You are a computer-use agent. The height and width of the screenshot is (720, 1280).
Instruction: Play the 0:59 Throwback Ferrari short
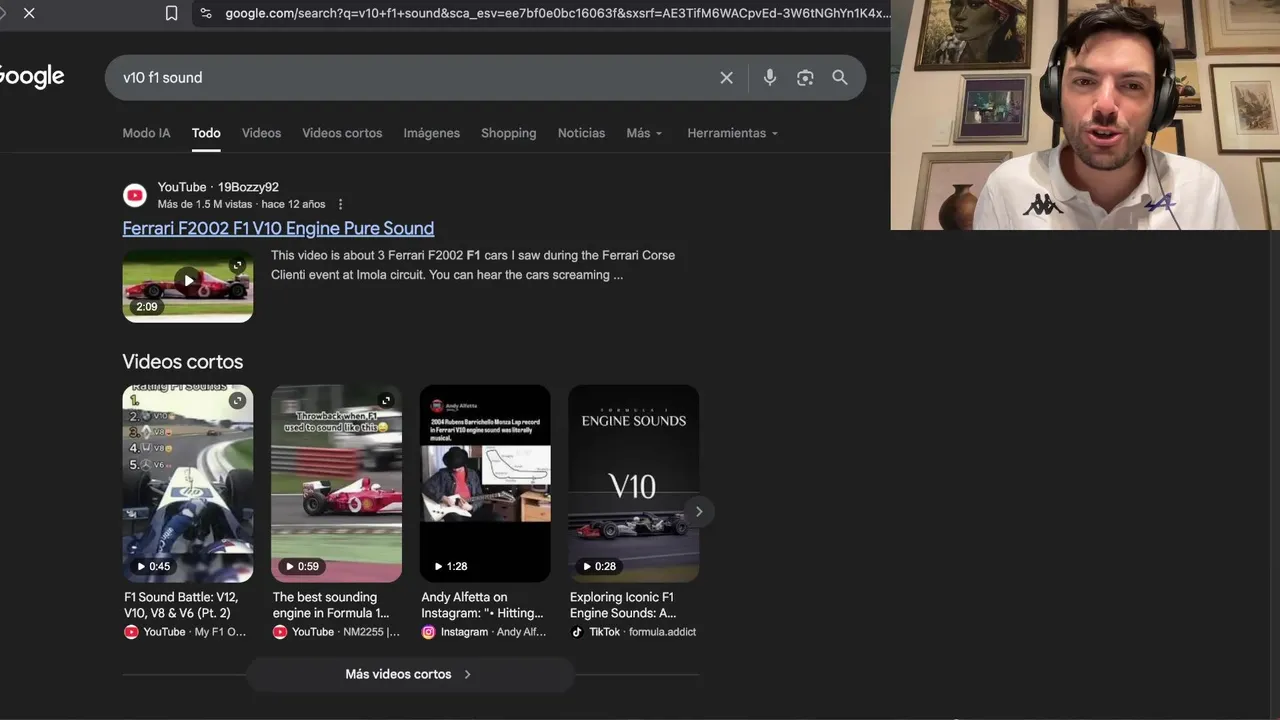pos(336,483)
